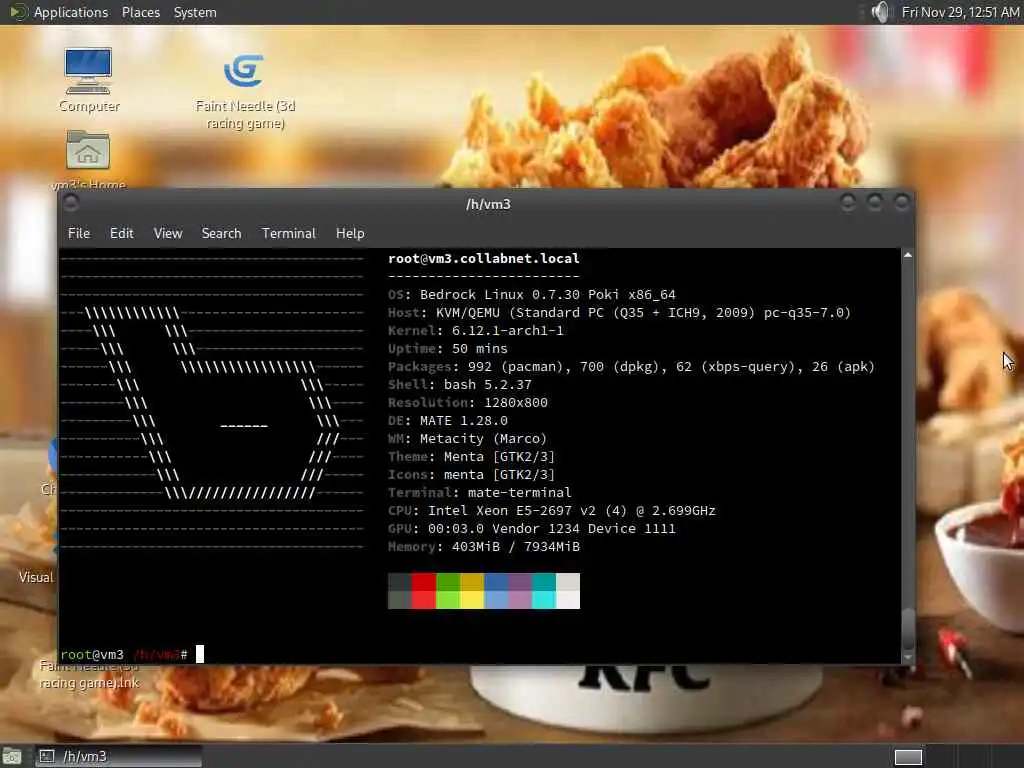Click the purple color block in neofetch palette
1024x768 pixels.
coord(520,591)
